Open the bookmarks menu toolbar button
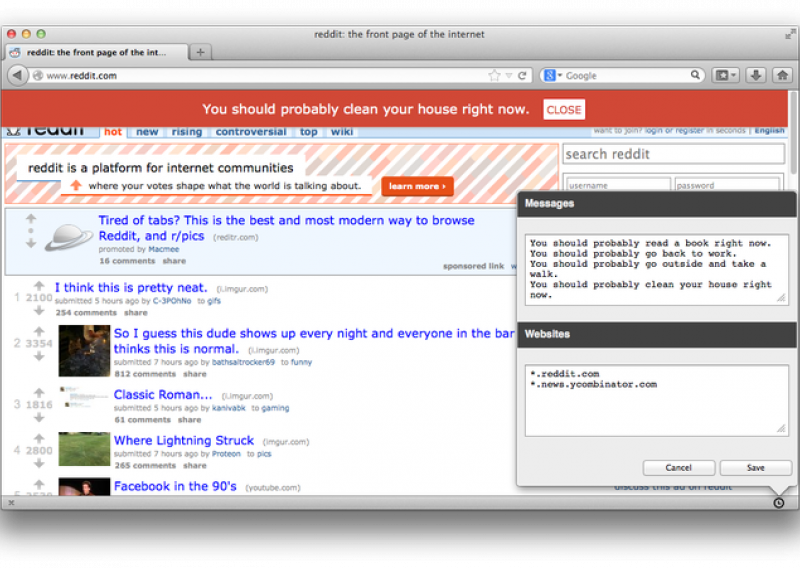Viewport: 800px width, 568px height. (x=726, y=76)
